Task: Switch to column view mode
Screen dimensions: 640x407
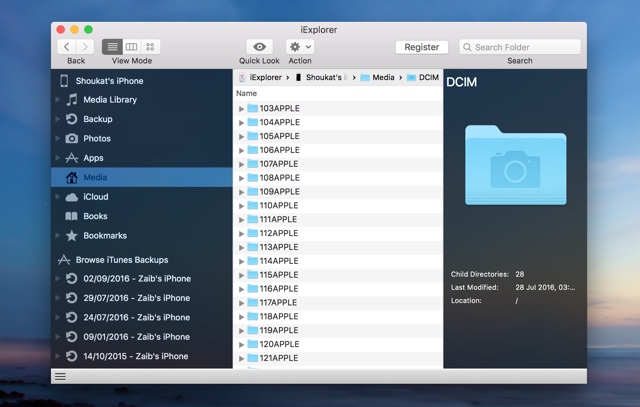Action: coord(131,47)
